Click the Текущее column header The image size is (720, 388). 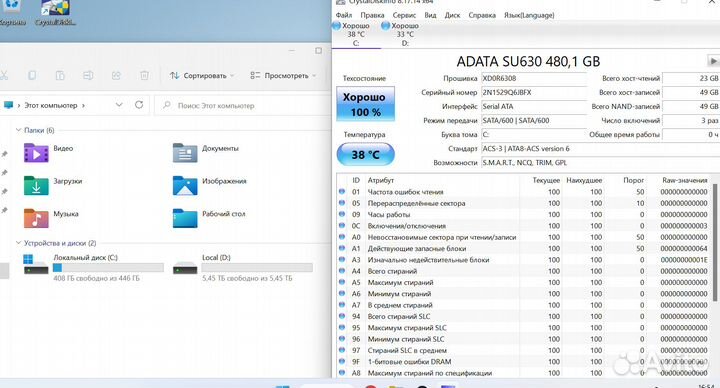[546, 180]
